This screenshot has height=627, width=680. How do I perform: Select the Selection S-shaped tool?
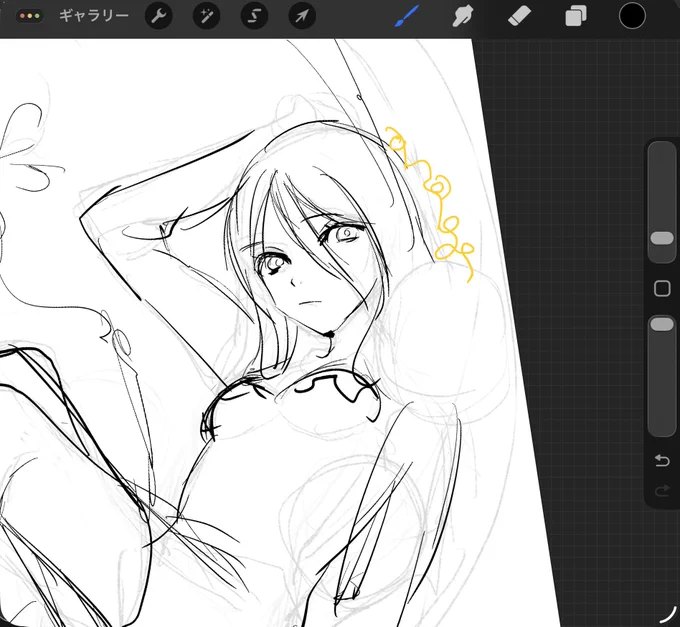tap(254, 16)
